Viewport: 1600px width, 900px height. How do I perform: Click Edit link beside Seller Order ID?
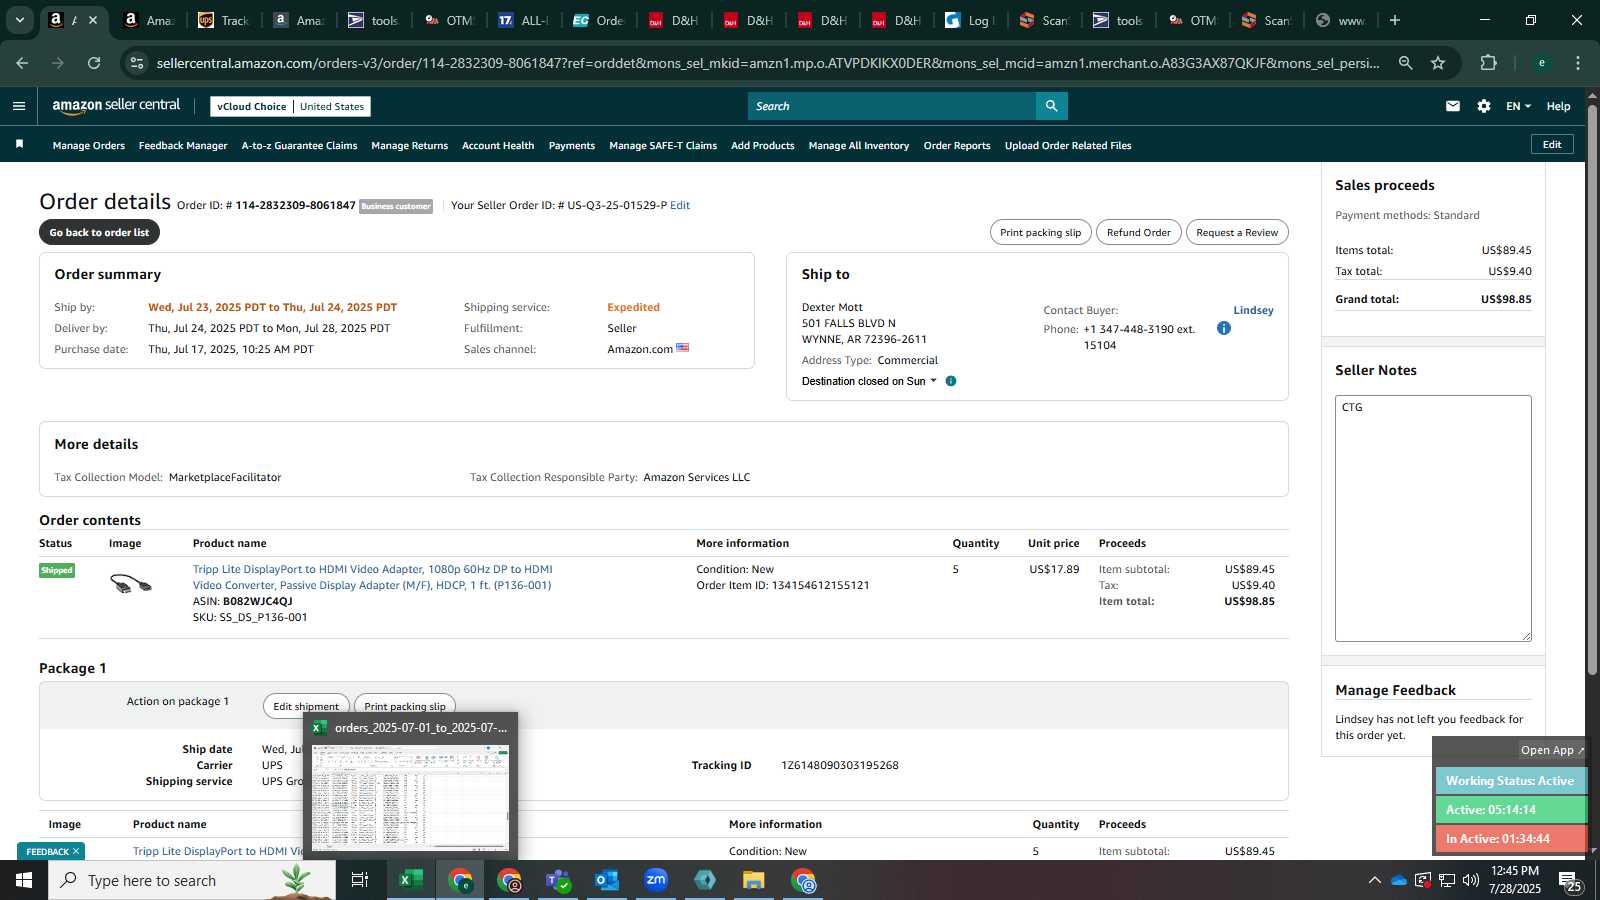click(x=680, y=205)
